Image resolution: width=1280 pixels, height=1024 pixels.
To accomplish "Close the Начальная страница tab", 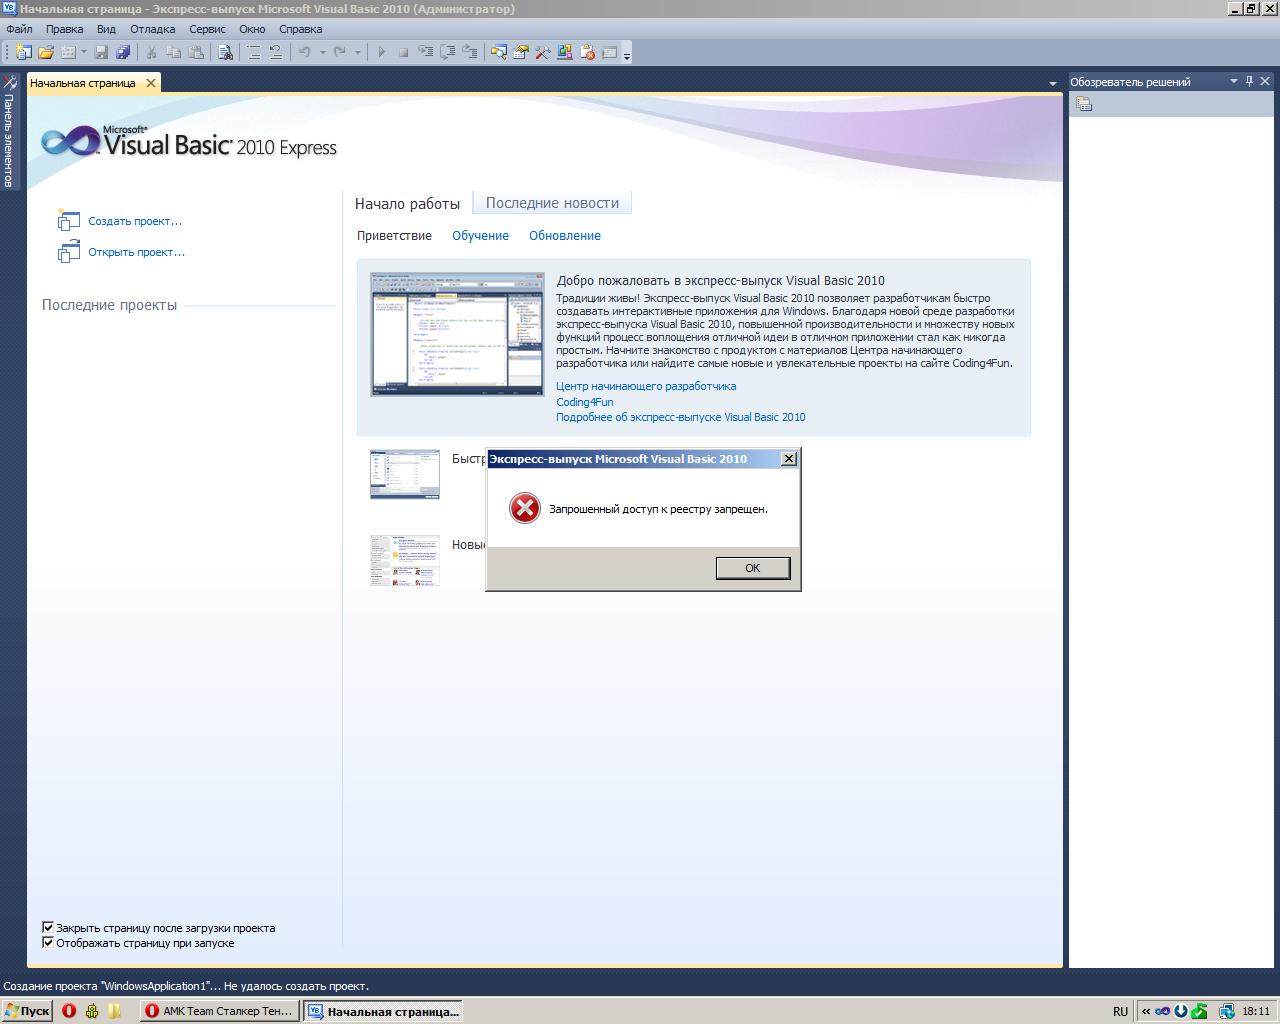I will click(151, 83).
